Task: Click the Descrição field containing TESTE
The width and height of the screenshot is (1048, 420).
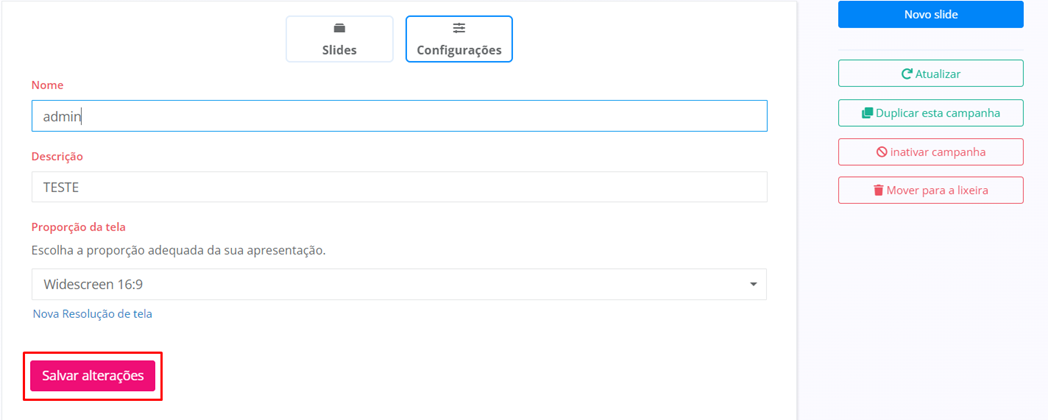Action: pos(398,187)
